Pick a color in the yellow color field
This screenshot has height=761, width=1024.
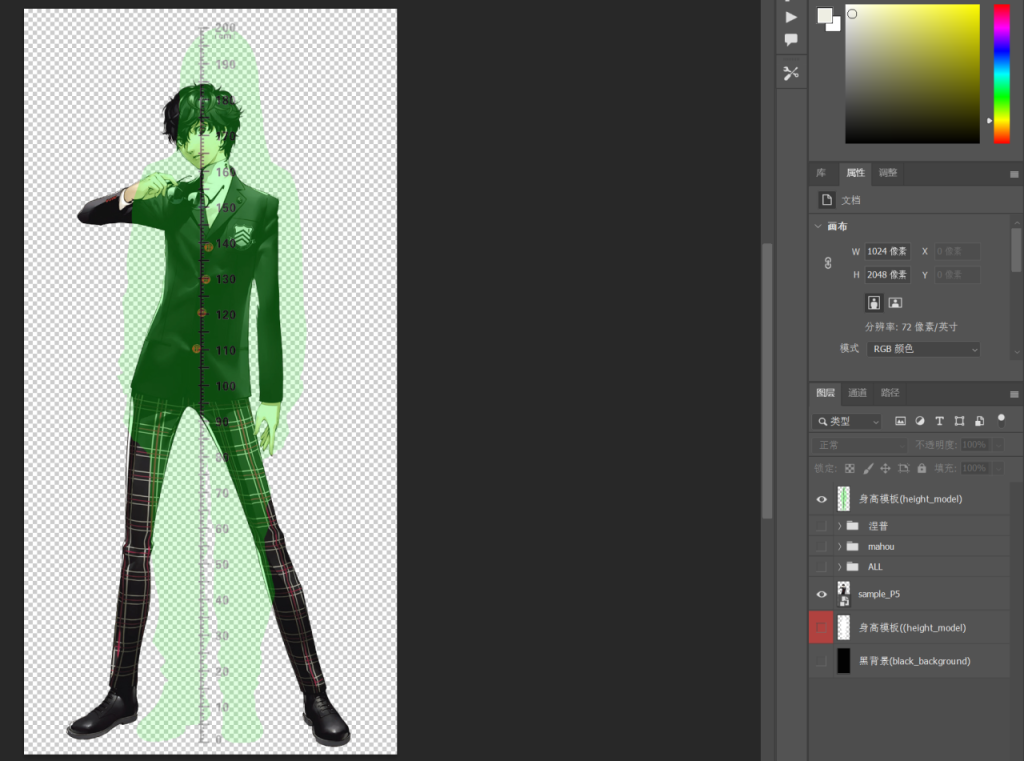click(x=912, y=74)
